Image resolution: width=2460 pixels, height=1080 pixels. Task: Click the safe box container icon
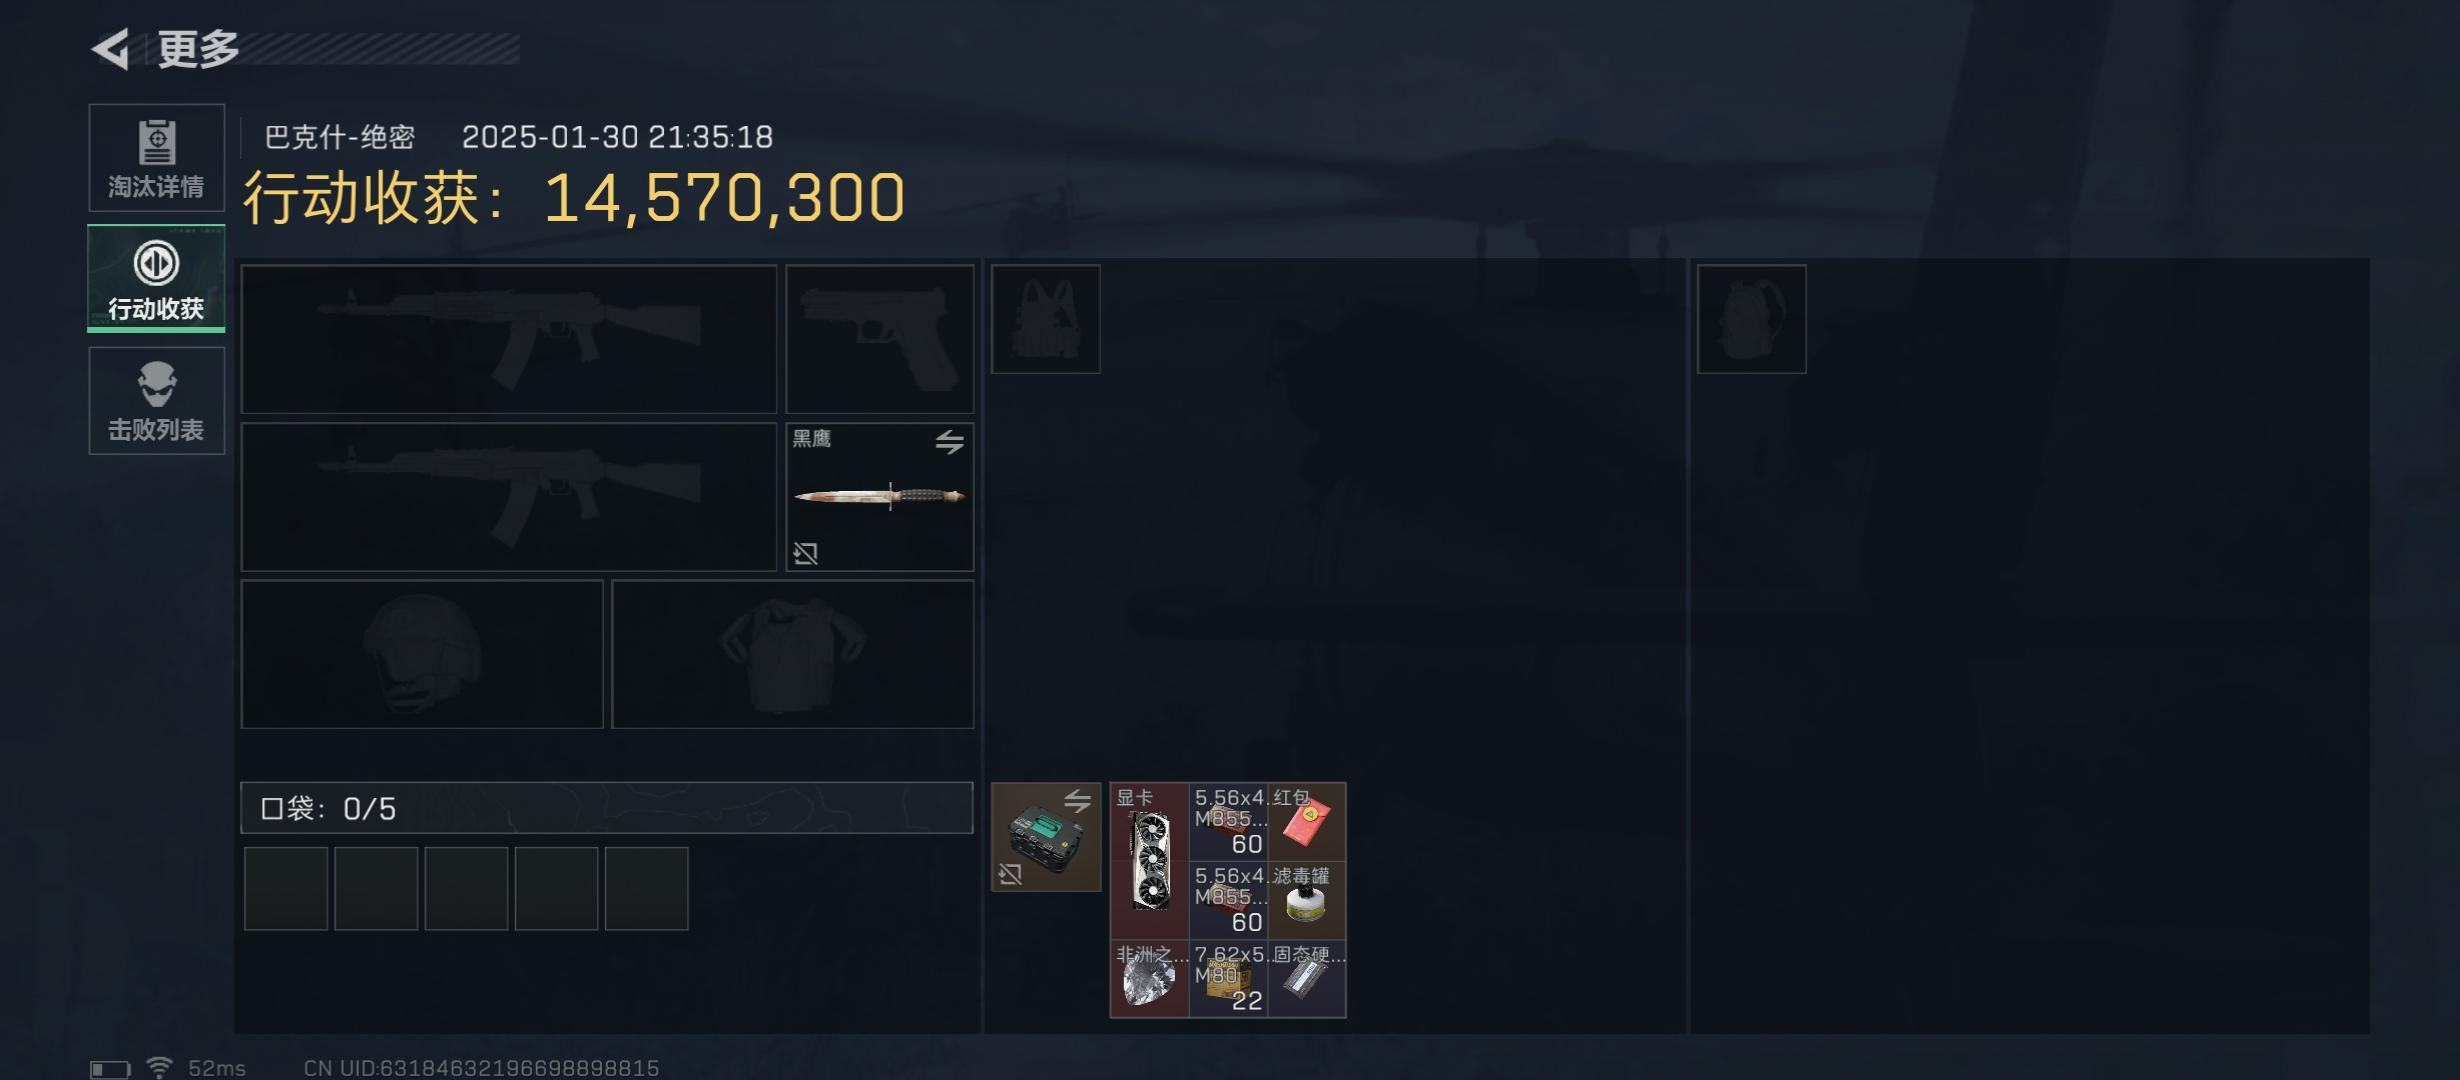pos(1046,837)
